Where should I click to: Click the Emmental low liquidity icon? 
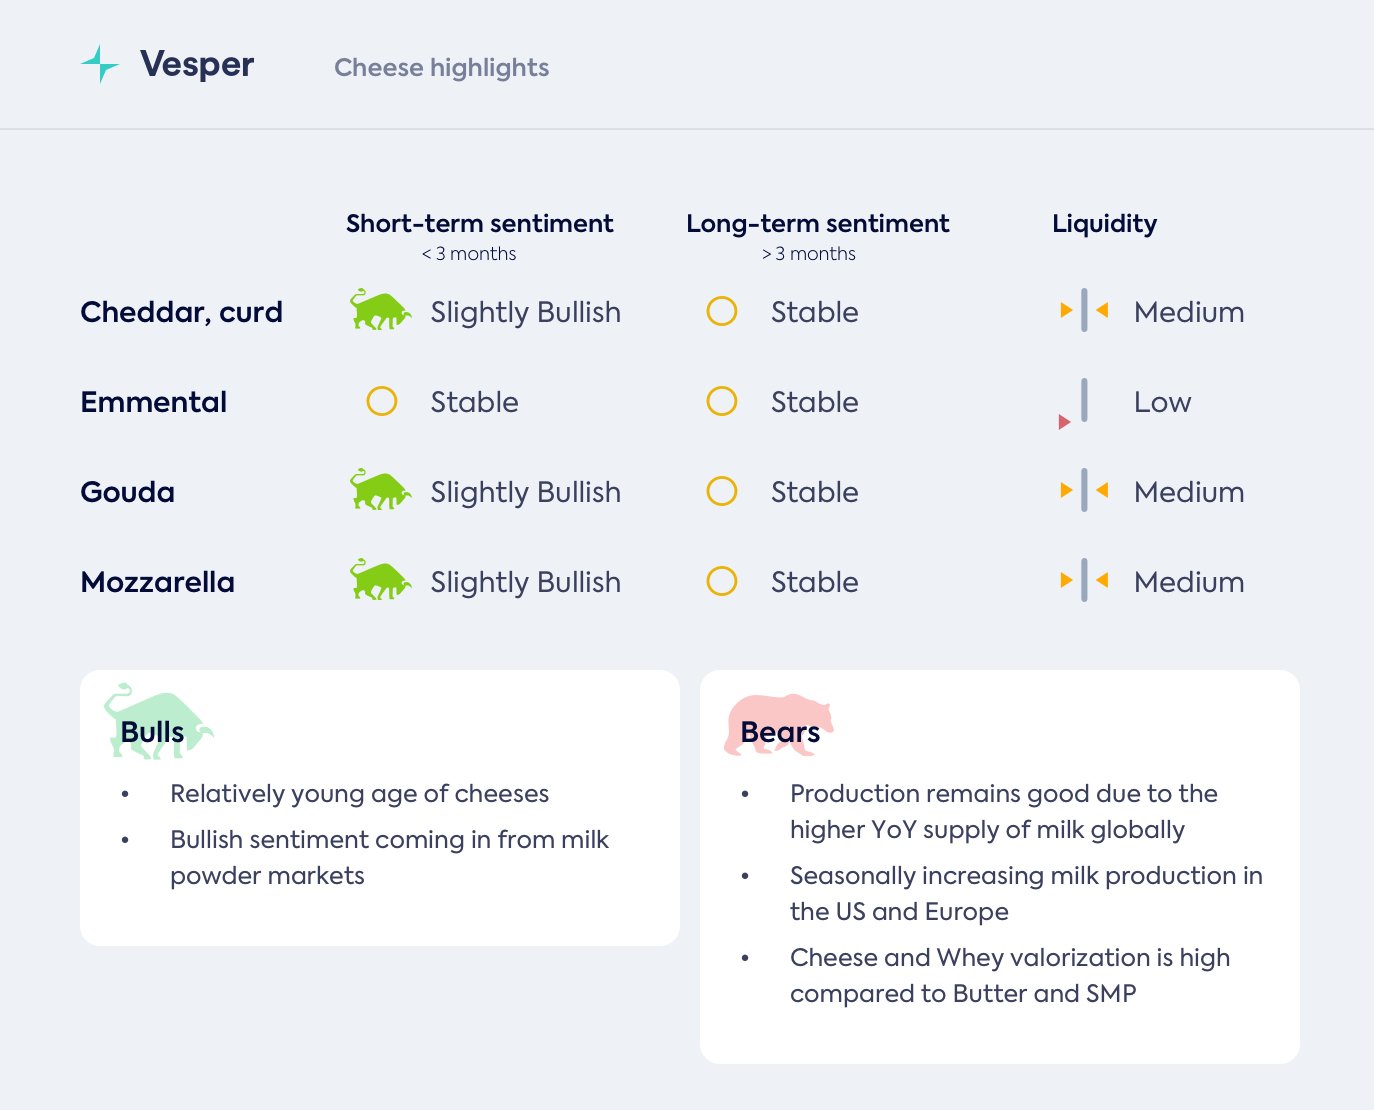(1077, 403)
